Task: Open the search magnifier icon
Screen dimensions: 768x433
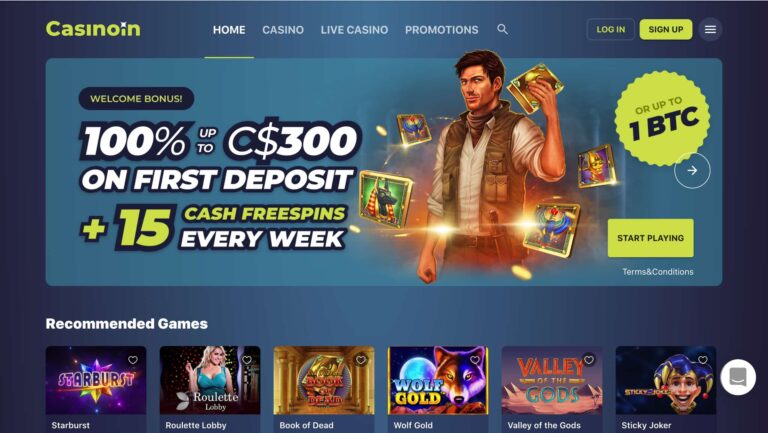Action: pyautogui.click(x=502, y=29)
